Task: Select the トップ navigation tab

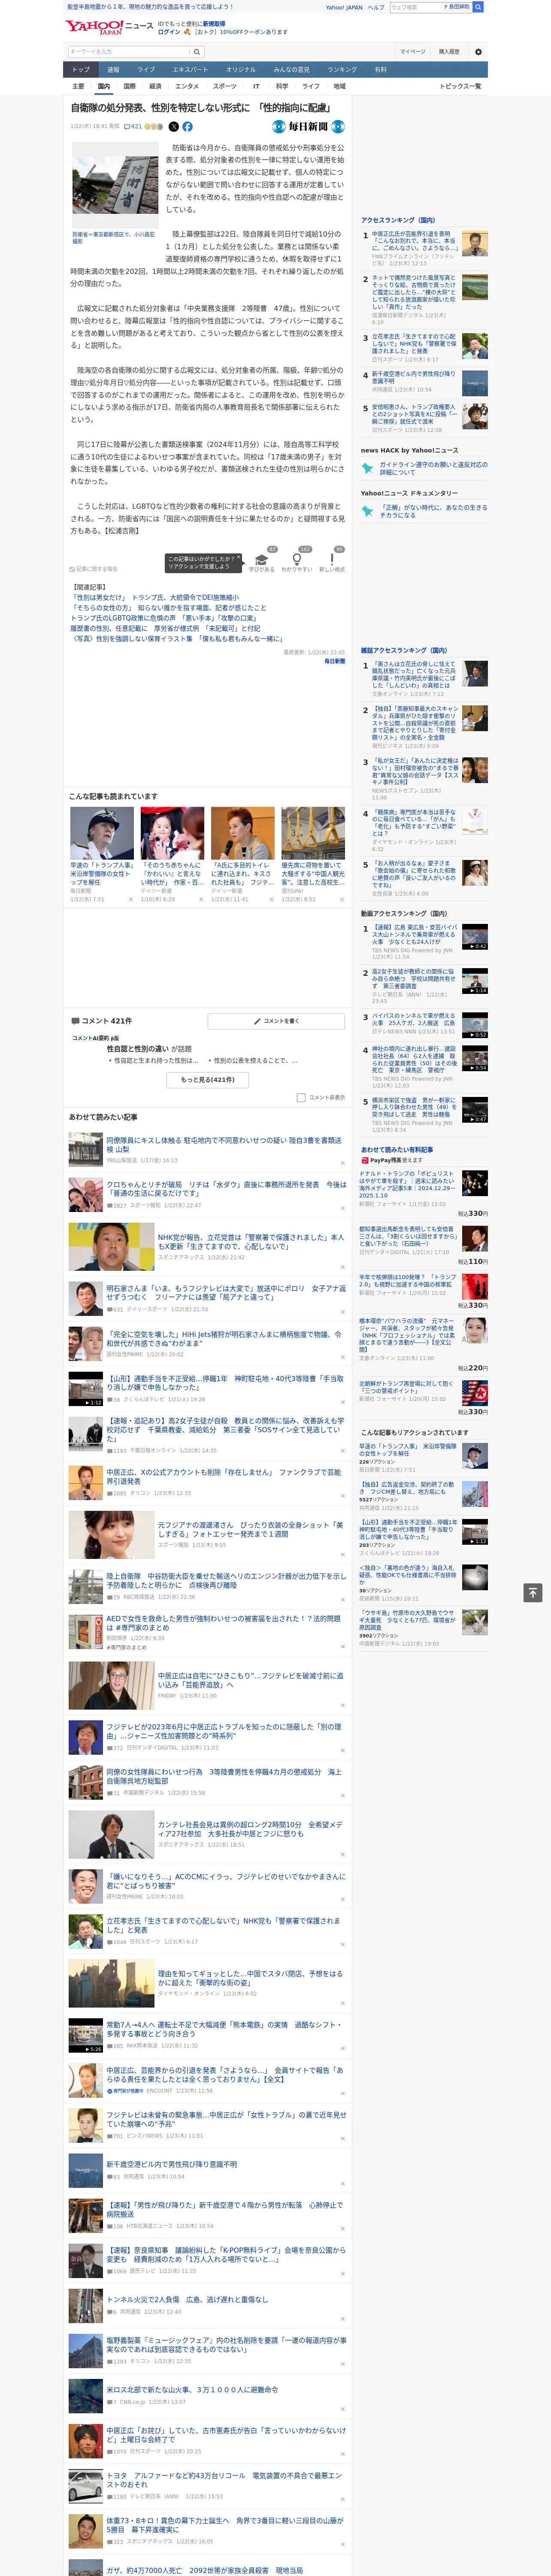Action: 81,70
